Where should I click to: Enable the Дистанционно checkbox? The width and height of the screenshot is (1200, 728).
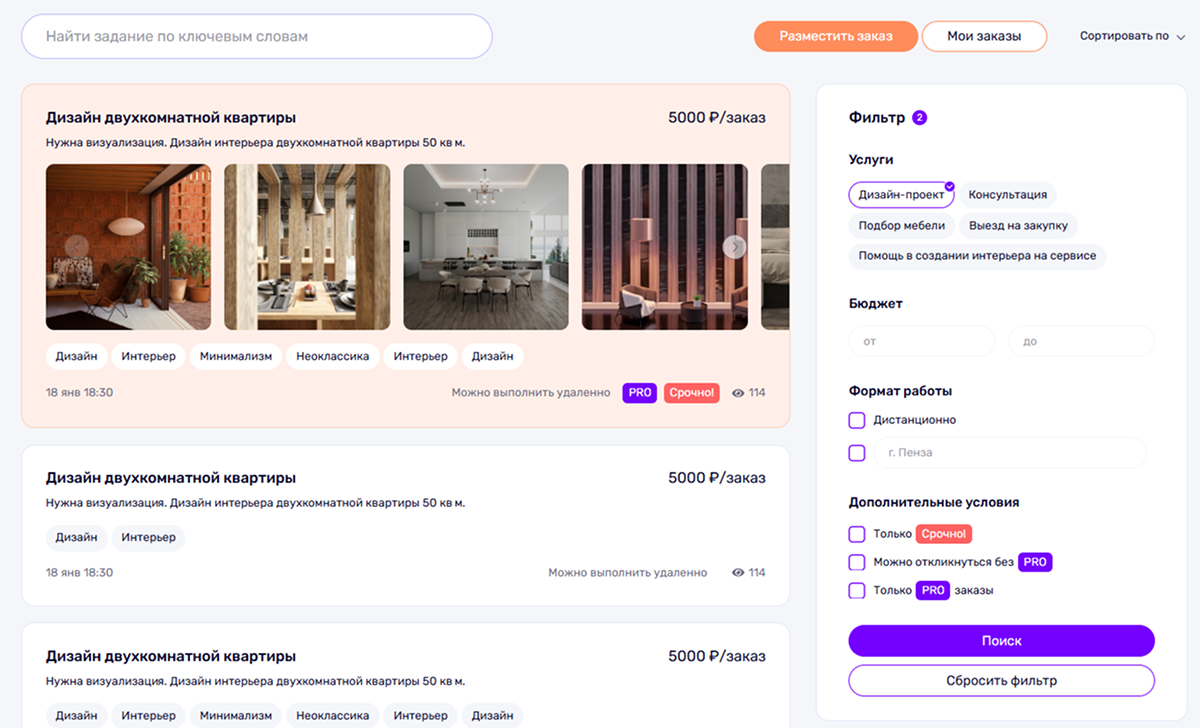857,420
